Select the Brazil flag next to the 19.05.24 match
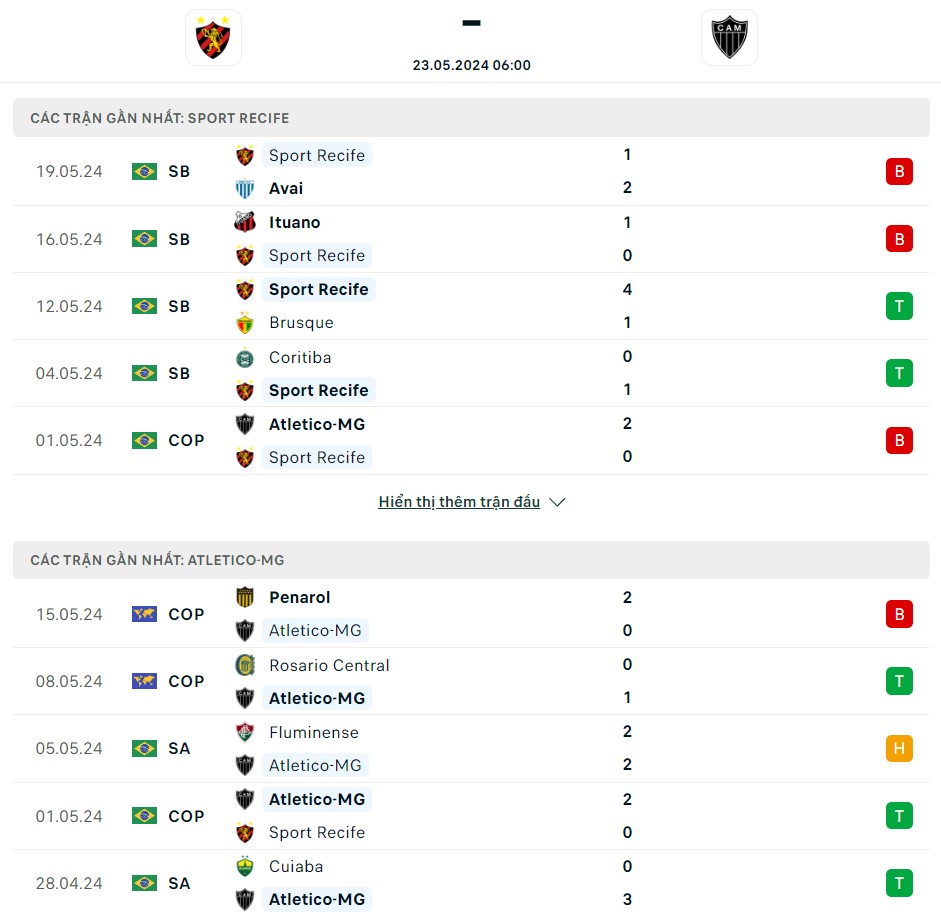The height and width of the screenshot is (916, 941). [144, 171]
